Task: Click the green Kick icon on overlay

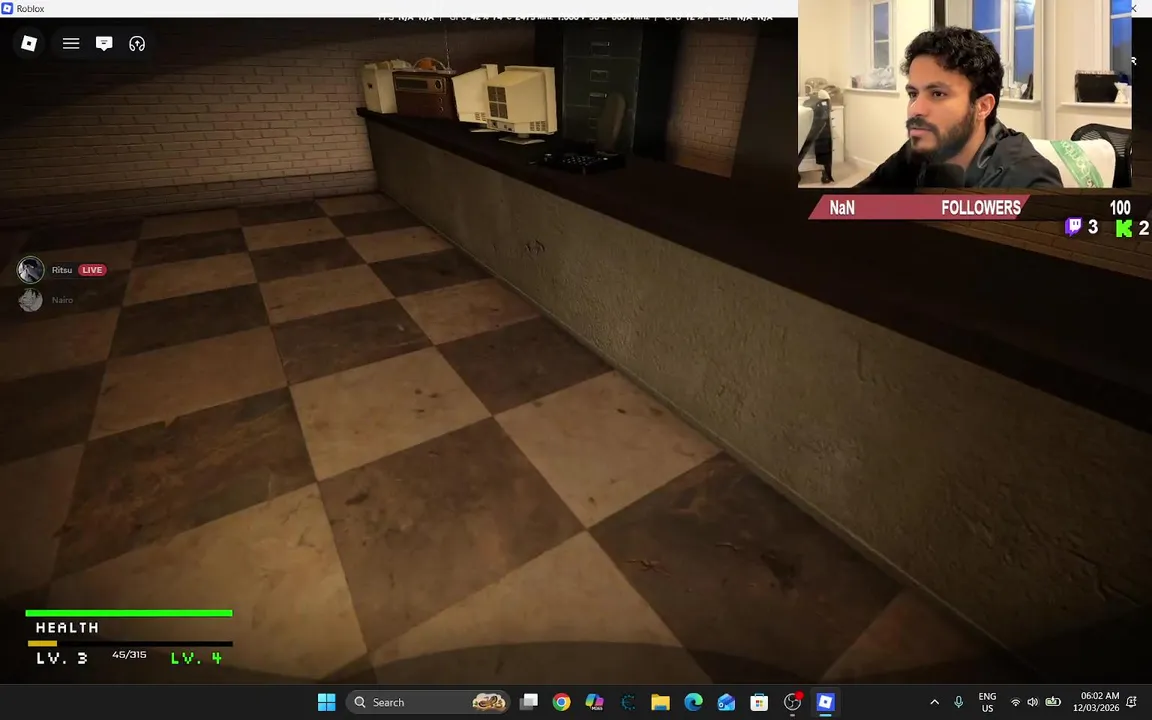Action: (x=1123, y=228)
